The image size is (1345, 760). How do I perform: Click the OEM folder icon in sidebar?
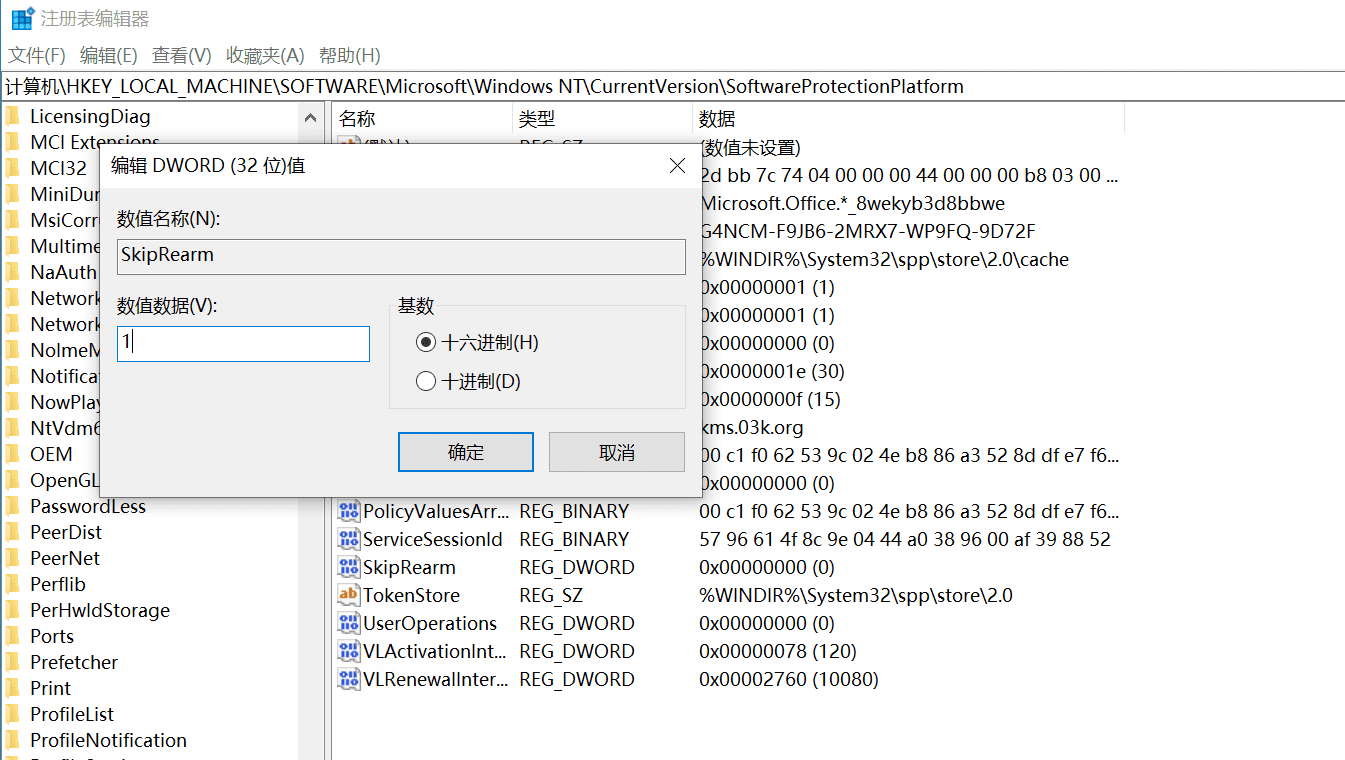click(14, 453)
